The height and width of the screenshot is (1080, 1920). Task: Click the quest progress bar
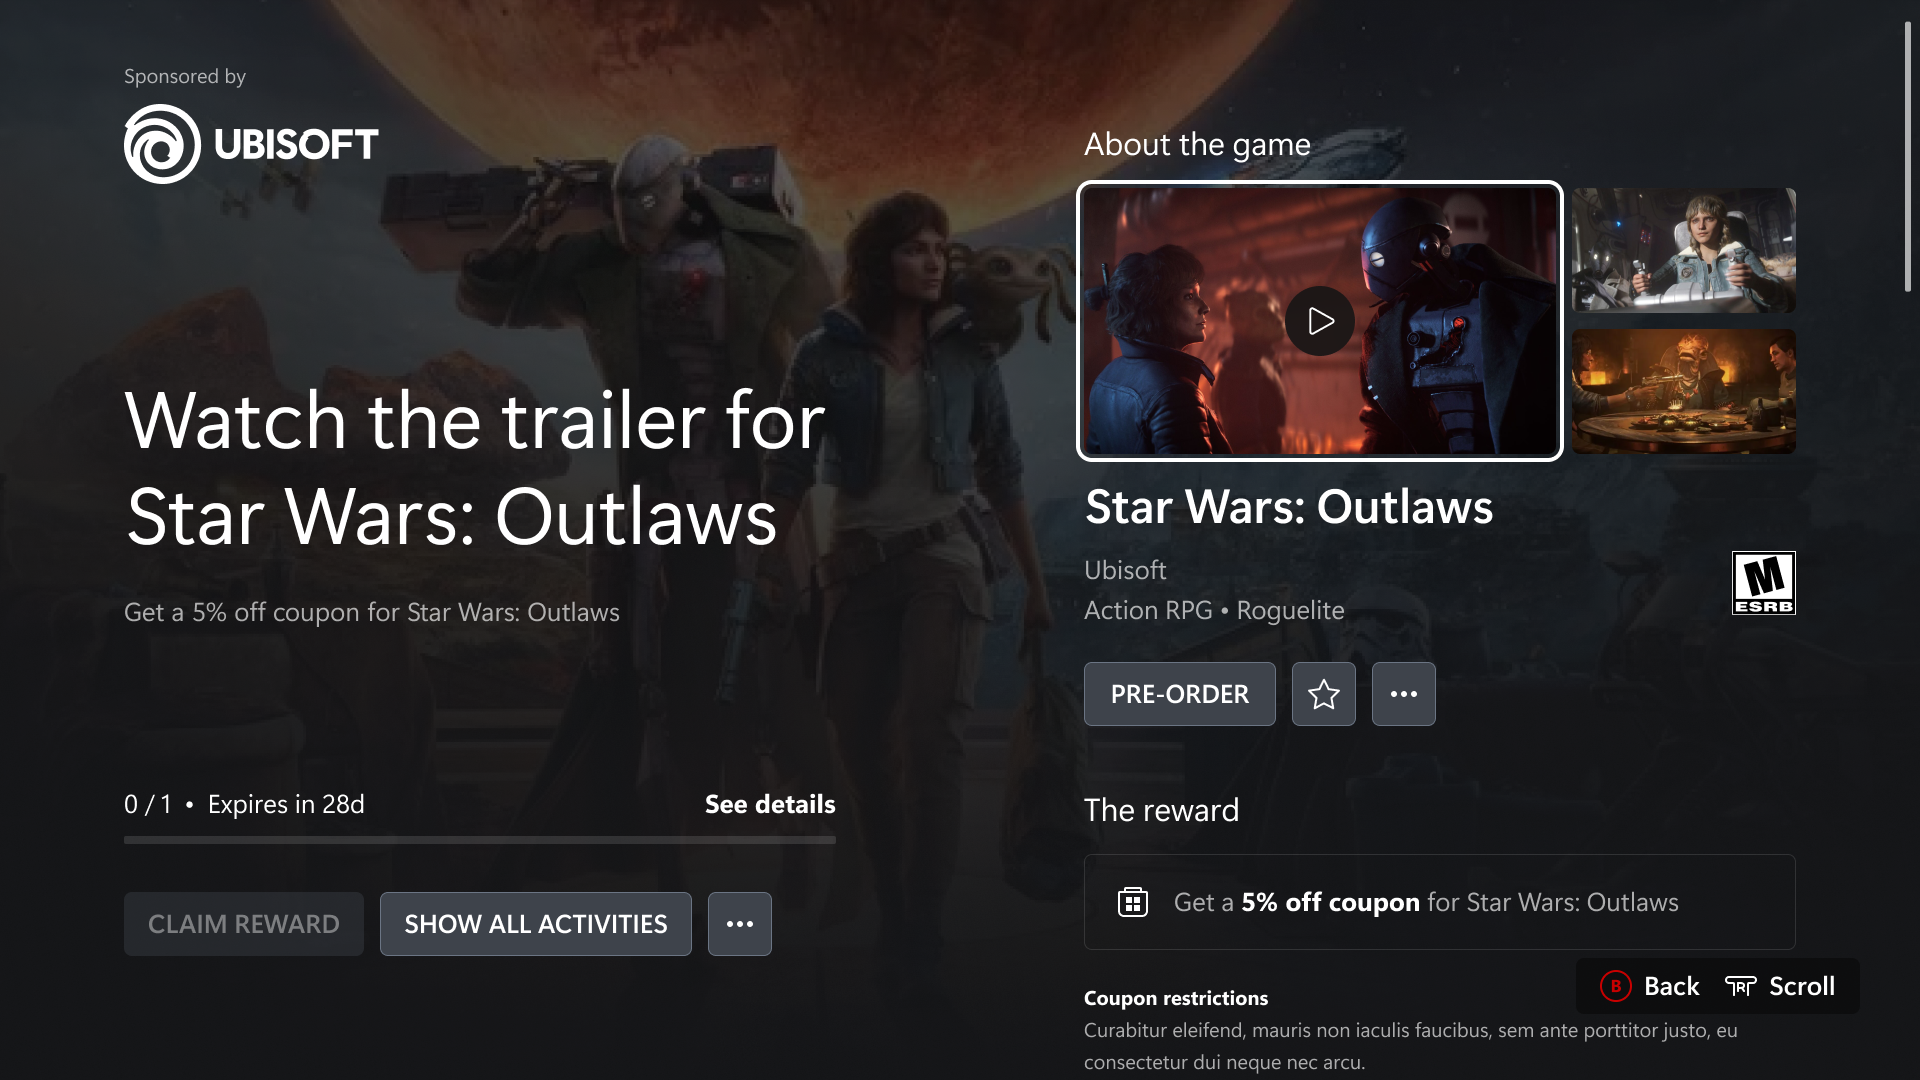tap(479, 840)
